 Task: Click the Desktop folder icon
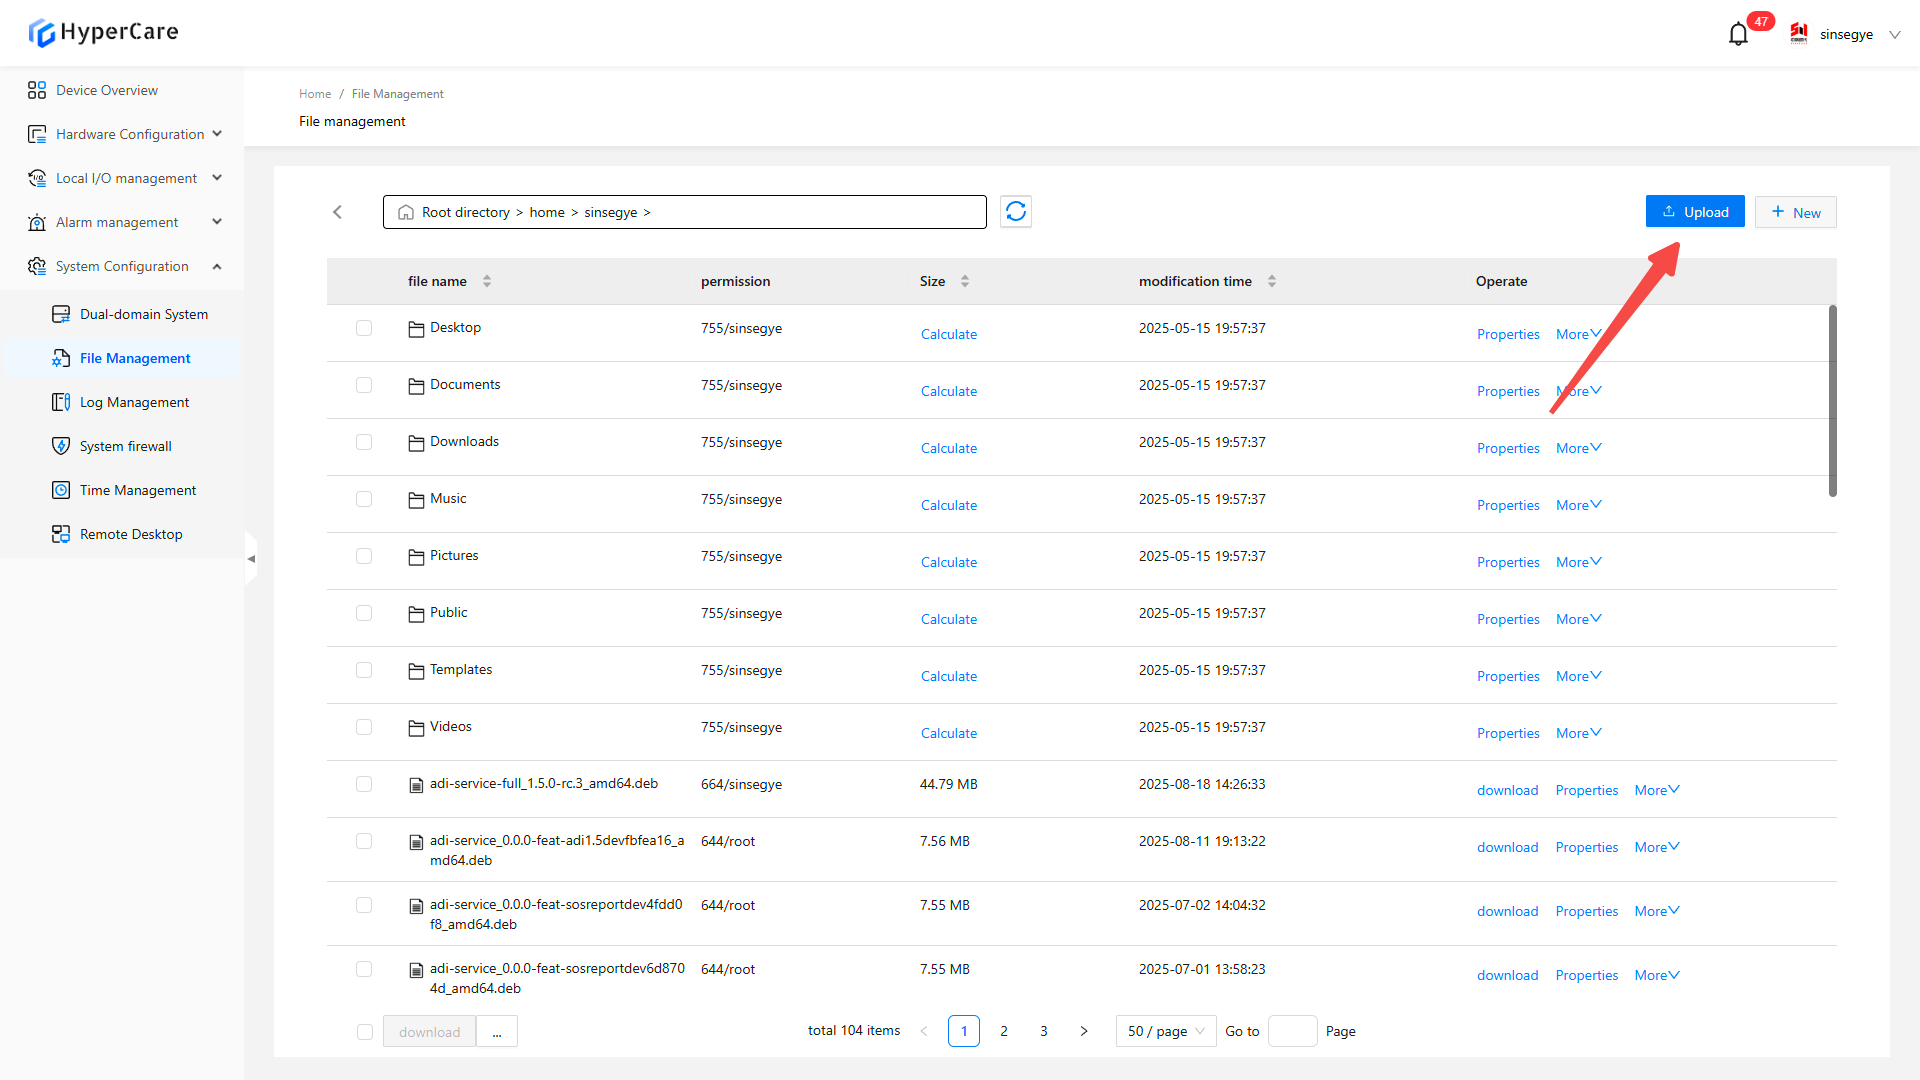(x=416, y=329)
